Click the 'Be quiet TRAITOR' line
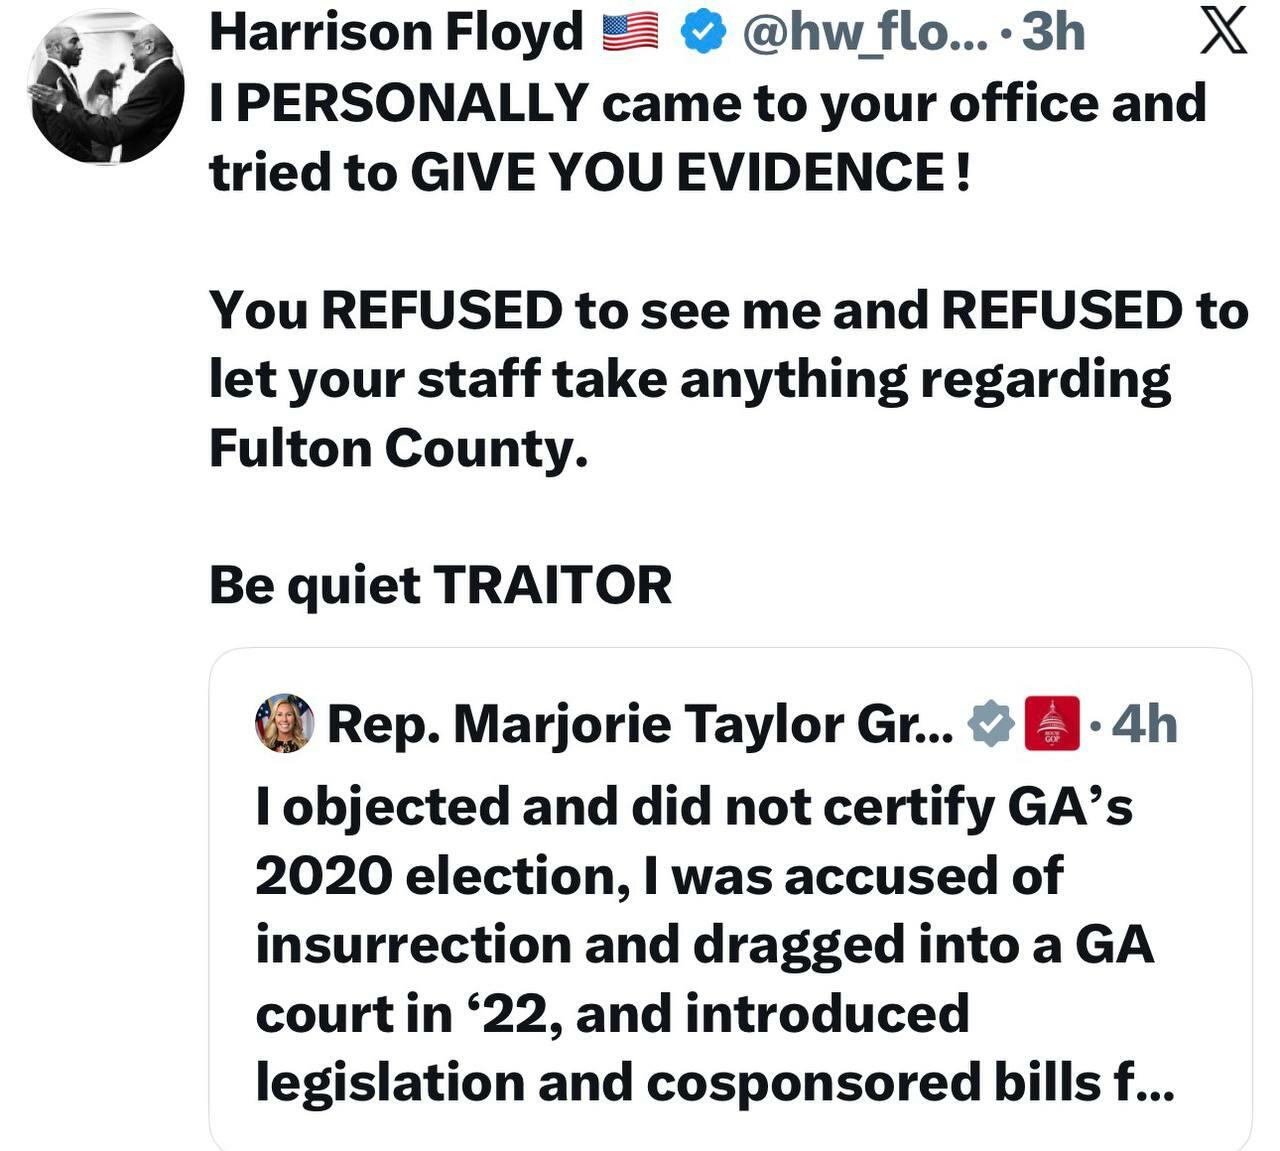The height and width of the screenshot is (1151, 1280). click(440, 585)
